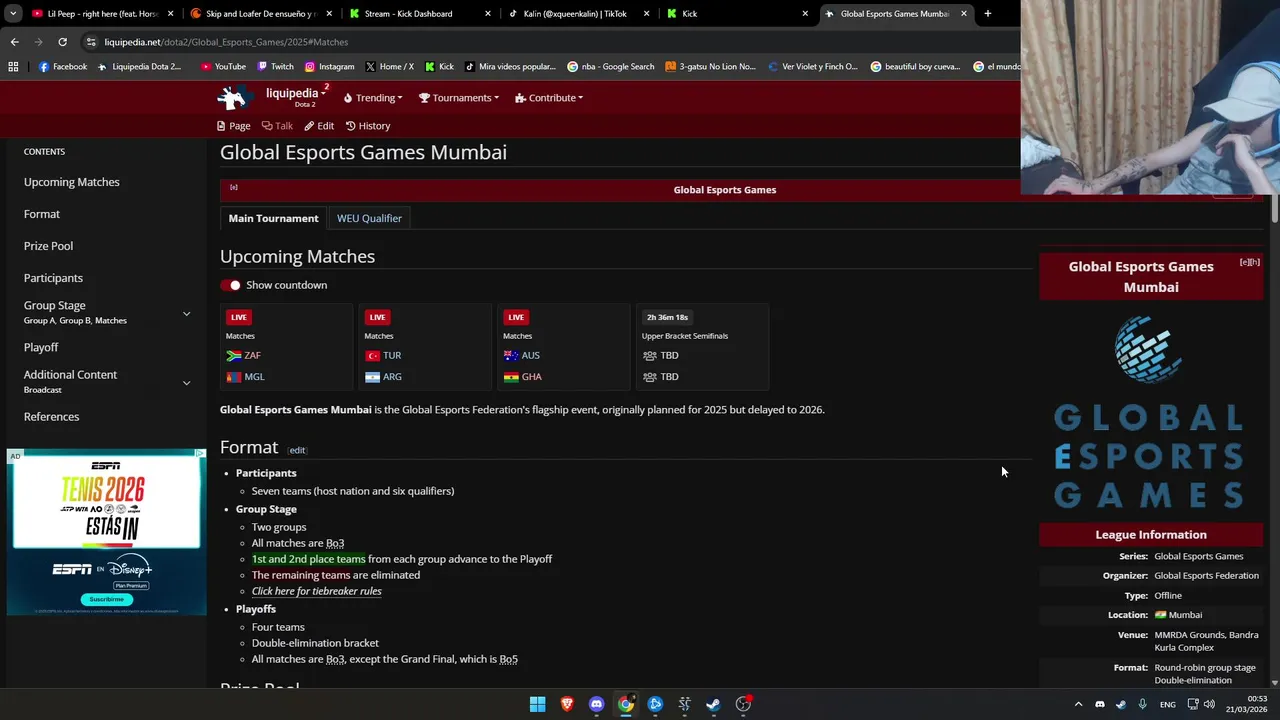Open OBS Studio from the taskbar
The width and height of the screenshot is (1280, 720).
743,704
